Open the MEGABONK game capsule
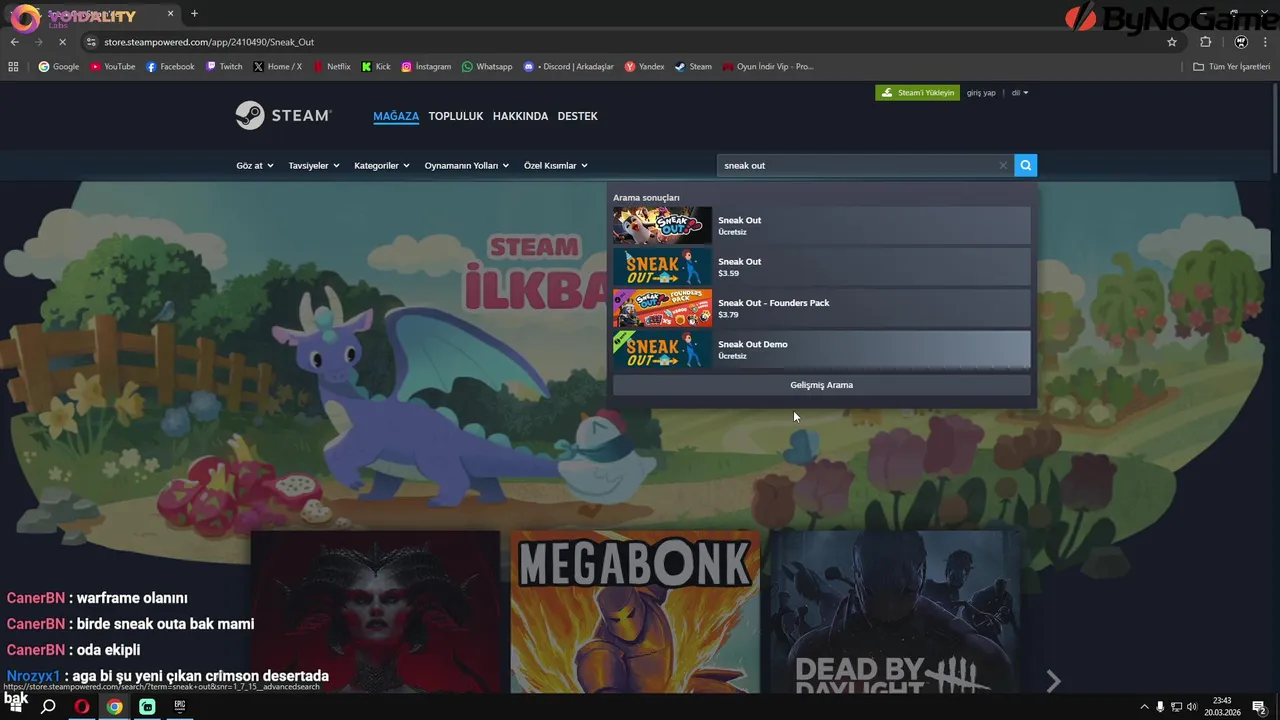This screenshot has height=720, width=1280. (x=635, y=611)
